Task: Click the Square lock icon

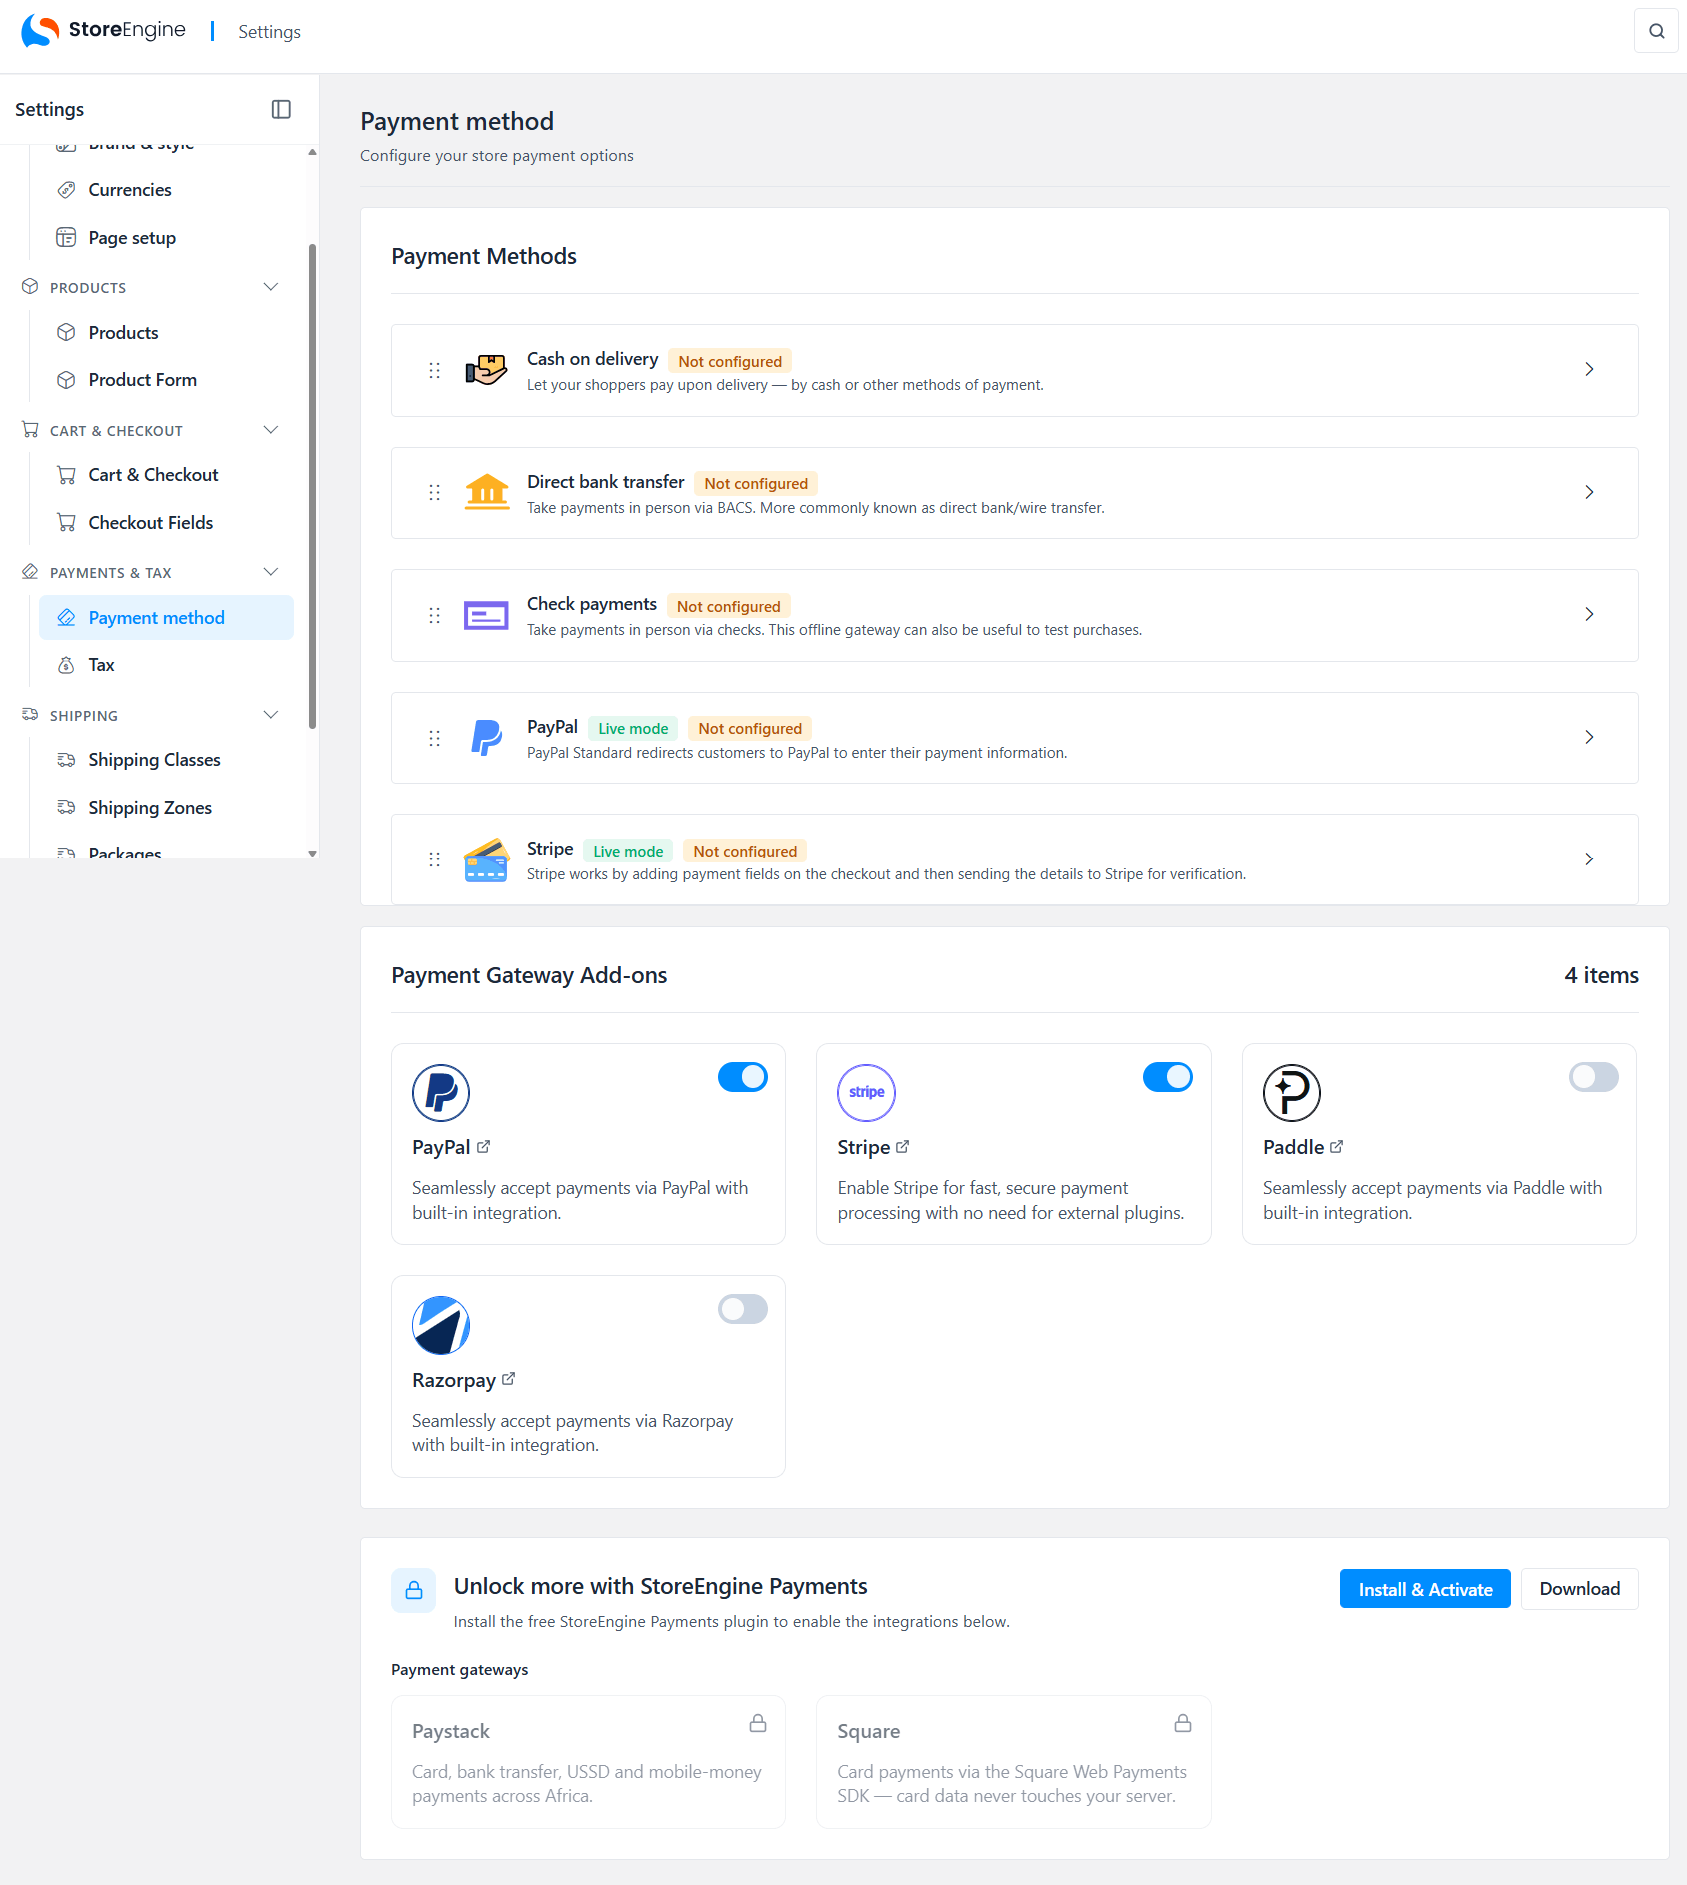Action: (x=1183, y=1723)
